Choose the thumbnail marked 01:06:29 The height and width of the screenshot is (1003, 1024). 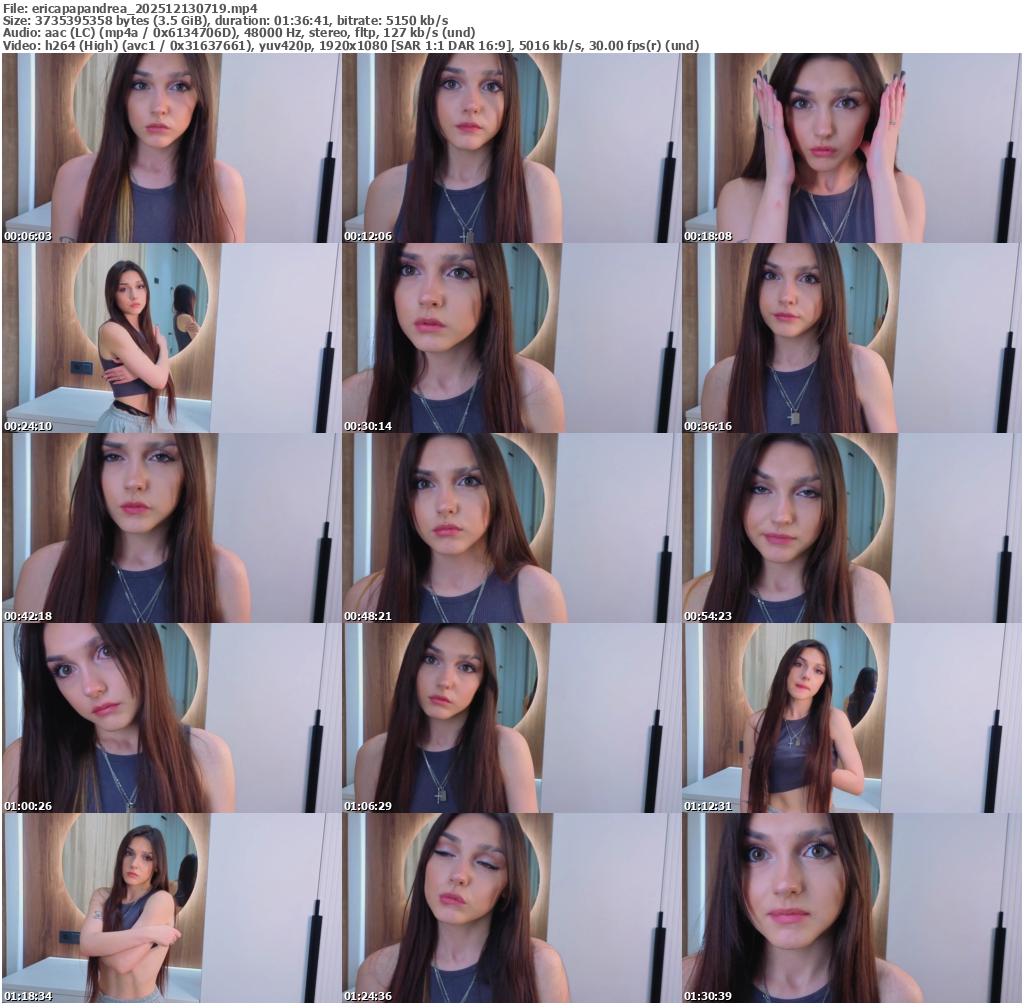pyautogui.click(x=511, y=718)
